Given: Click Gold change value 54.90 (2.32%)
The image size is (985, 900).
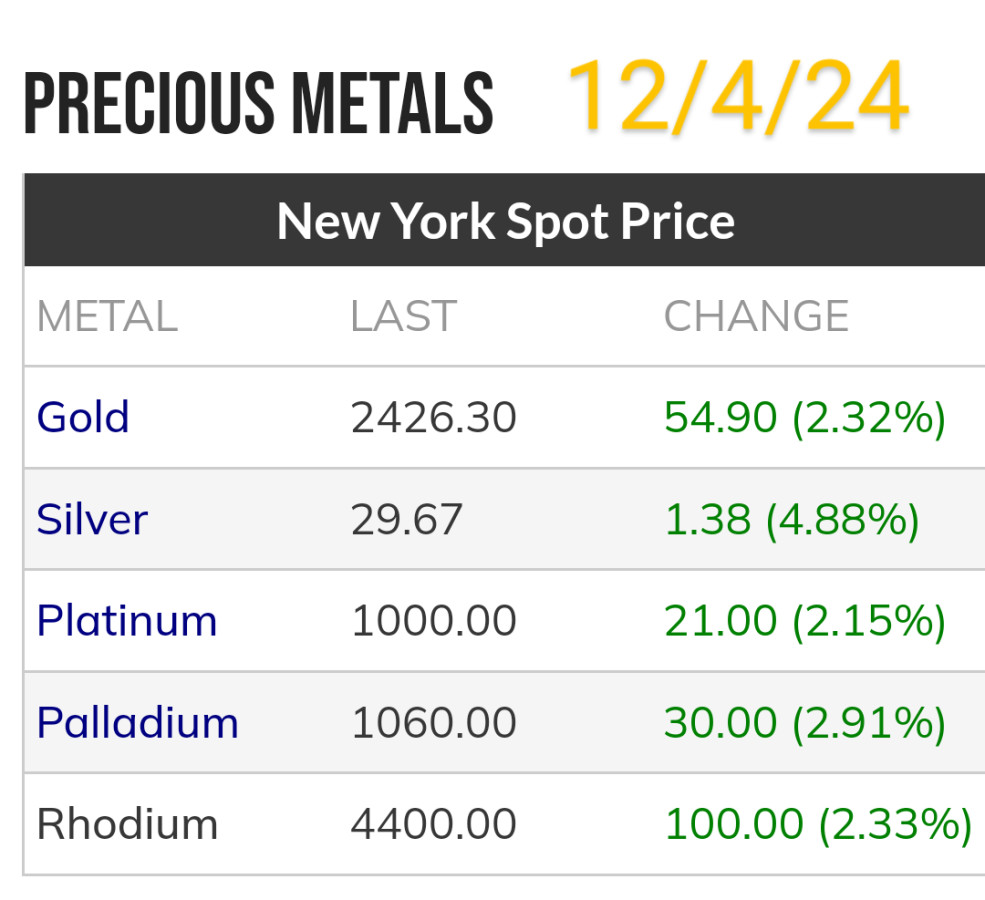Looking at the screenshot, I should click(804, 417).
